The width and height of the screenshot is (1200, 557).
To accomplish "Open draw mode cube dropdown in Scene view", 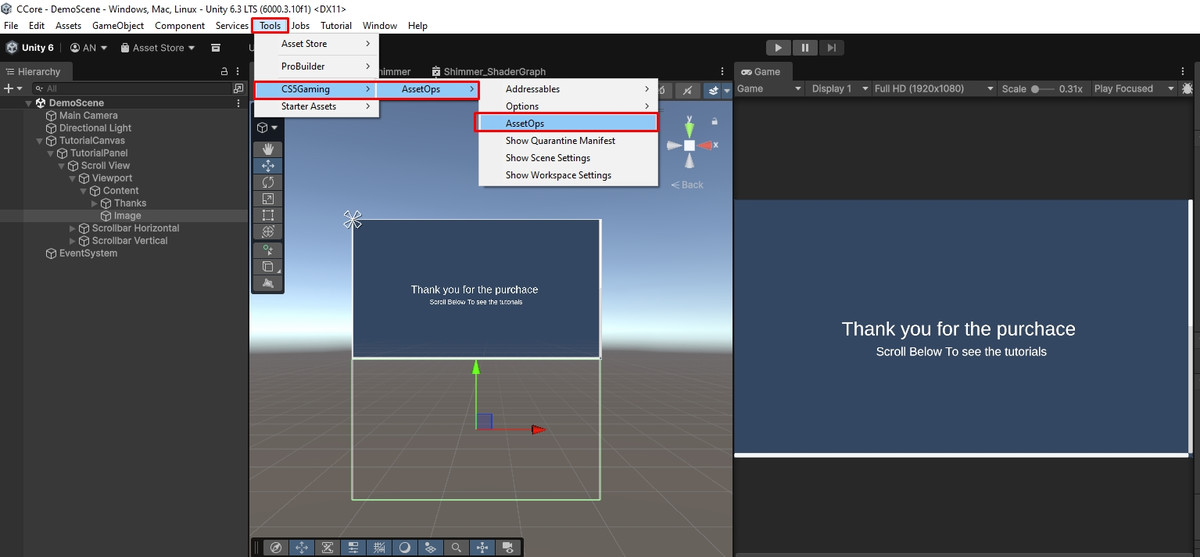I will click(x=268, y=127).
